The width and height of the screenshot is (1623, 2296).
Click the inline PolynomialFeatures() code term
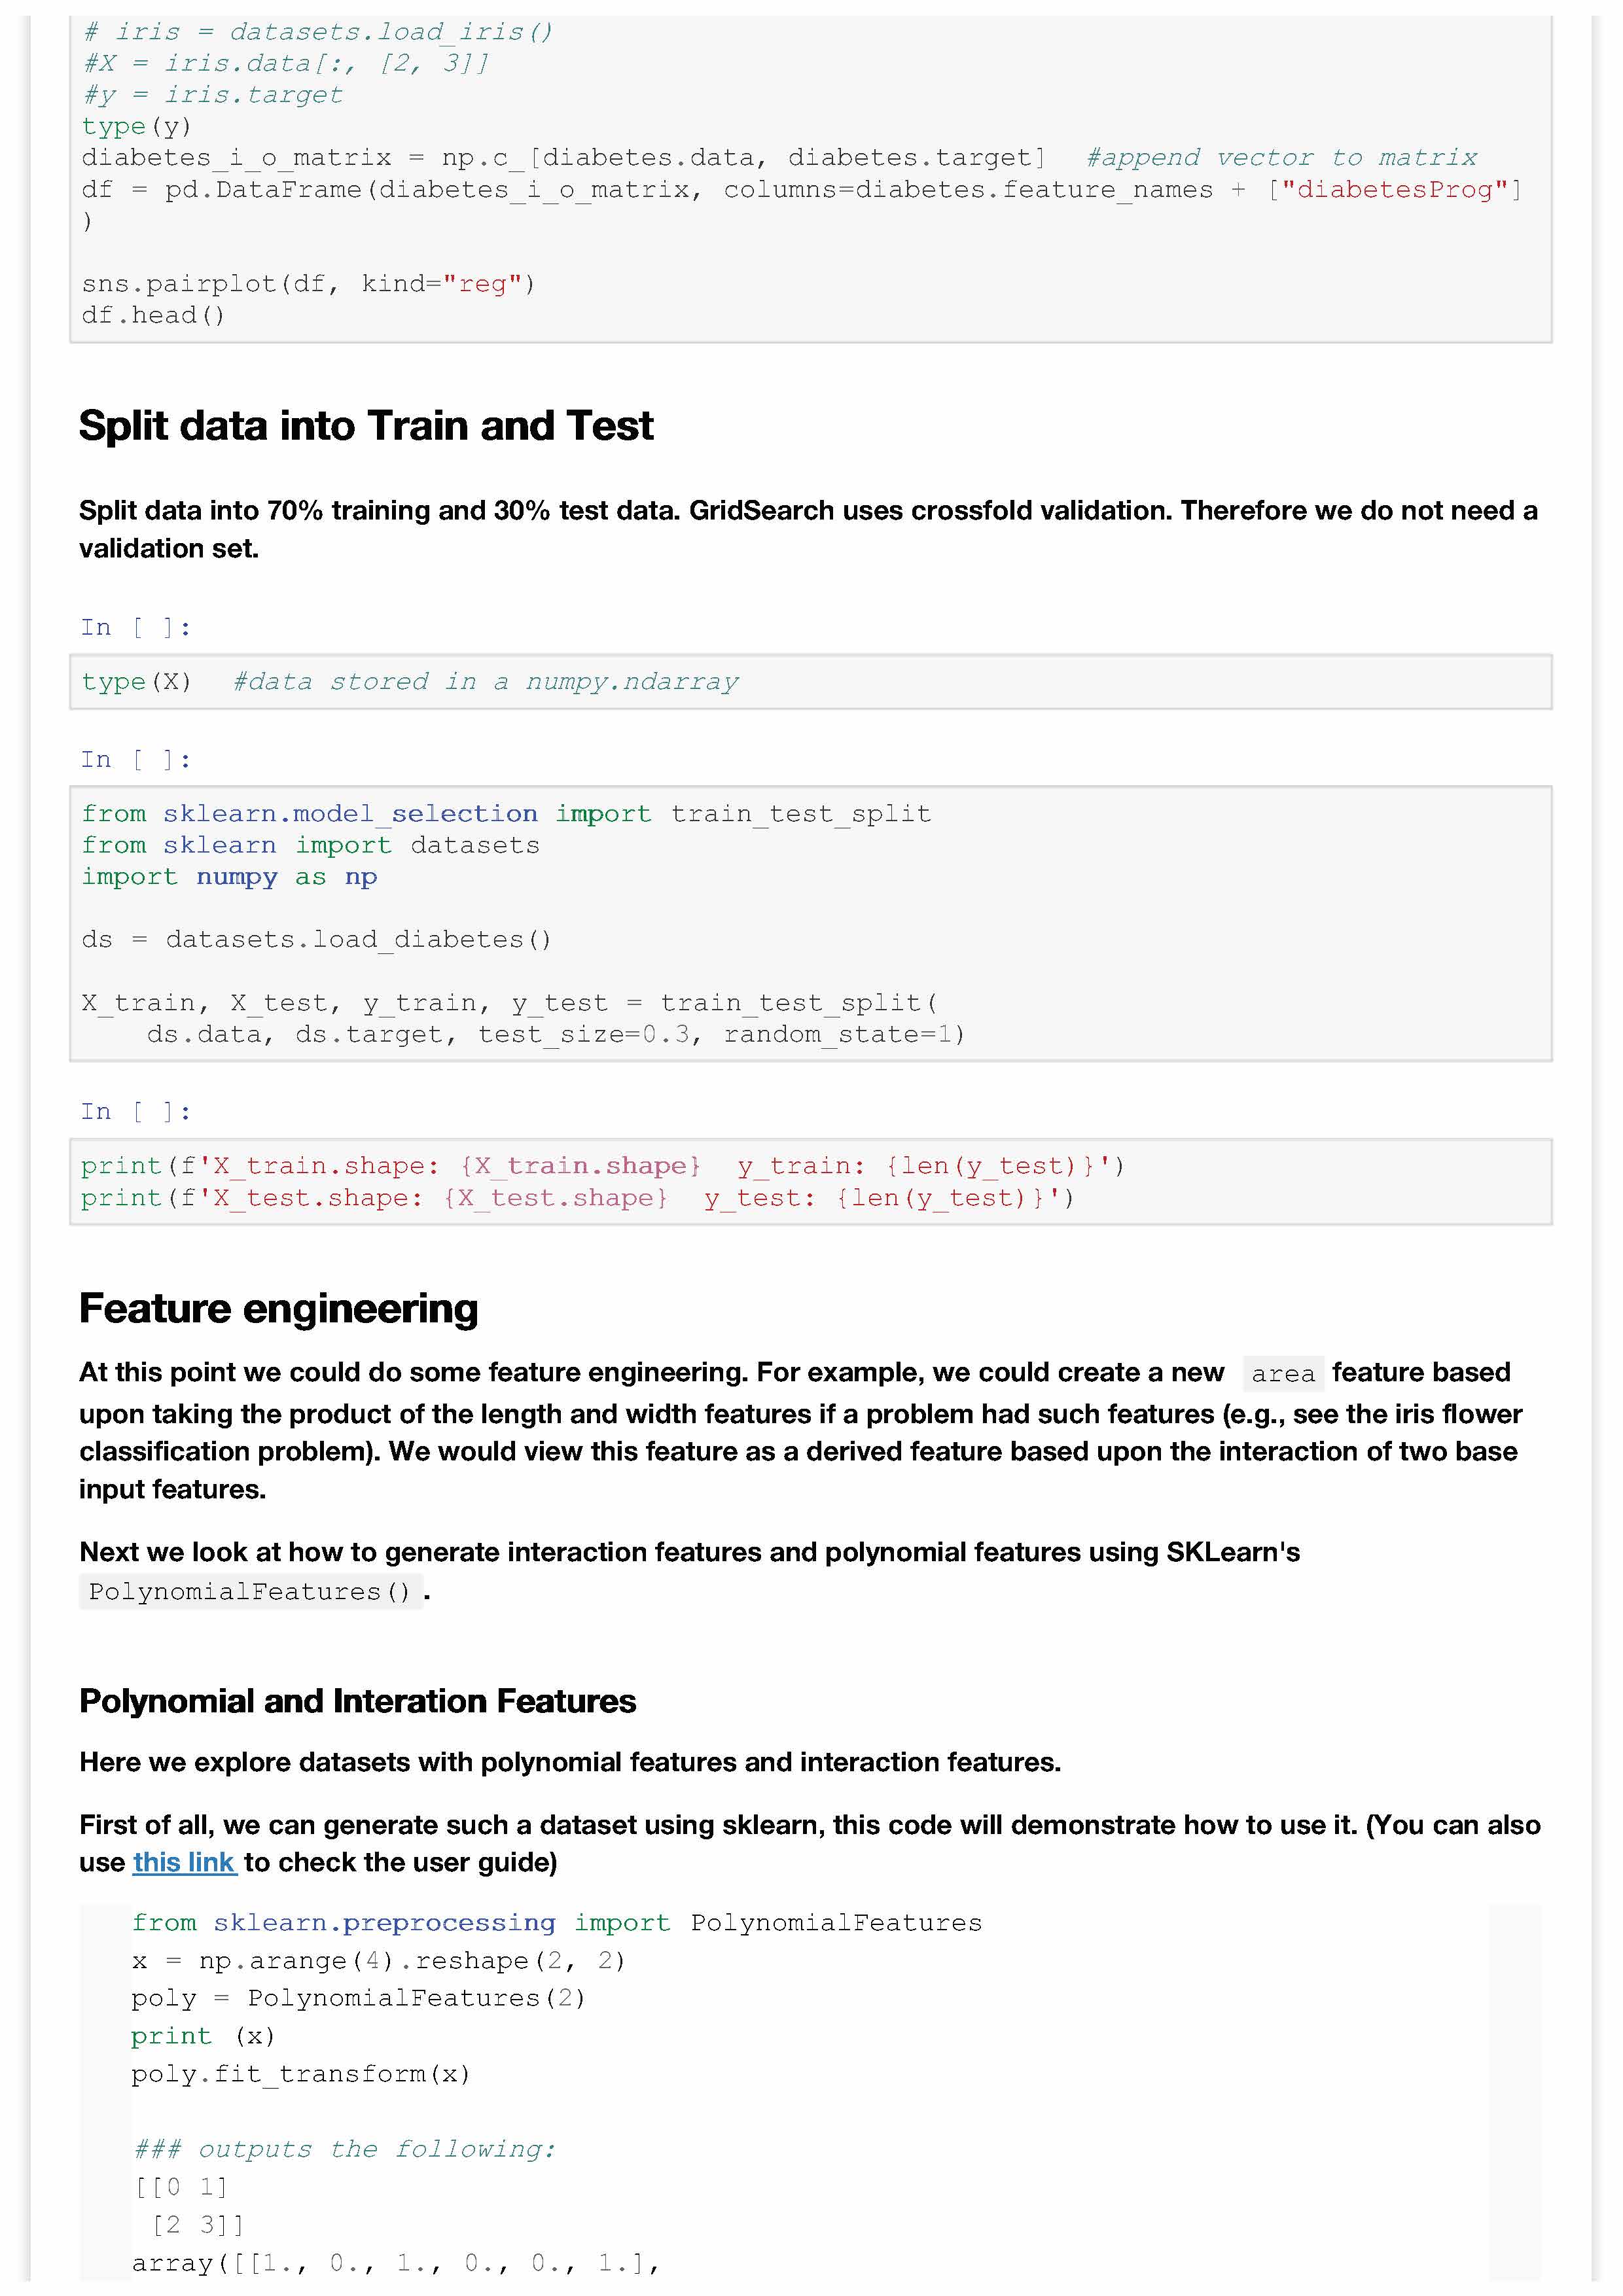tap(249, 1592)
